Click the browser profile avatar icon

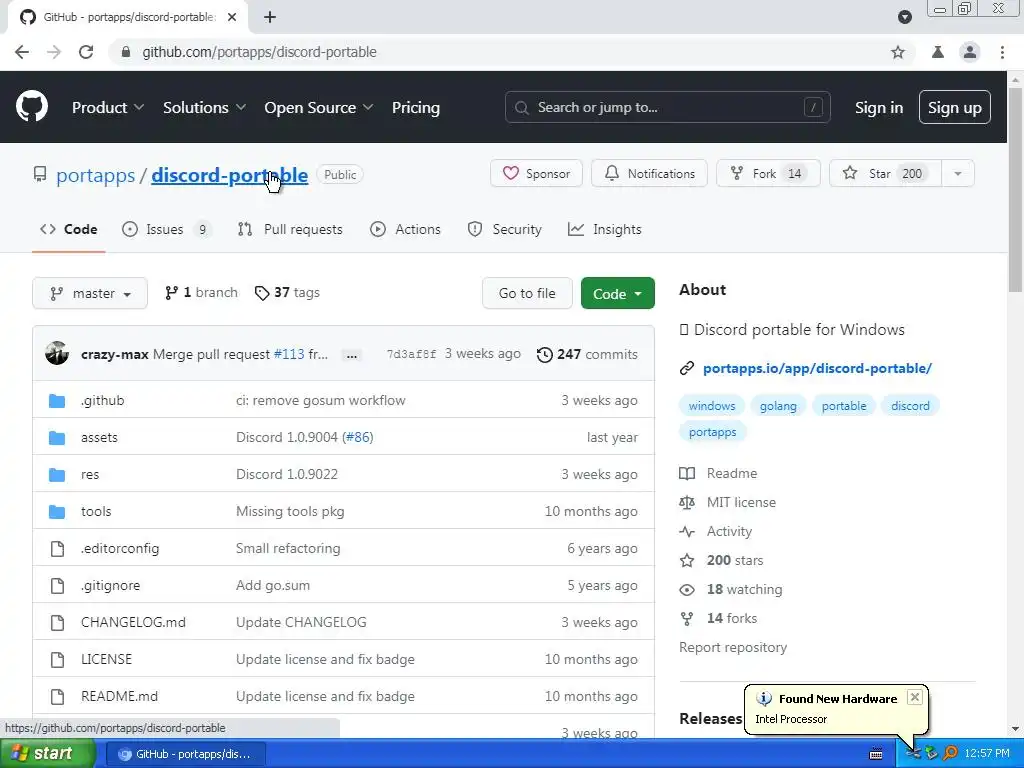(x=970, y=52)
